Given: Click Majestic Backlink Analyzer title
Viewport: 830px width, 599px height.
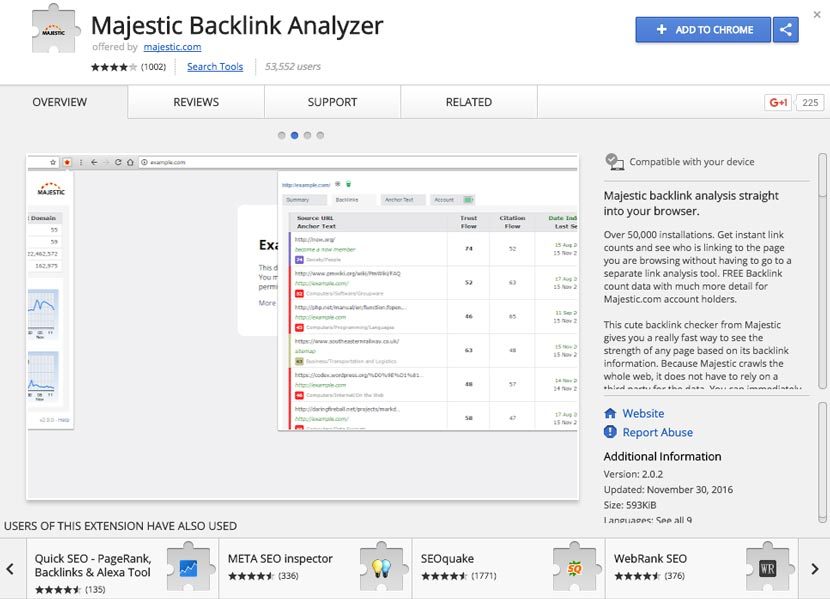Looking at the screenshot, I should pyautogui.click(x=237, y=25).
